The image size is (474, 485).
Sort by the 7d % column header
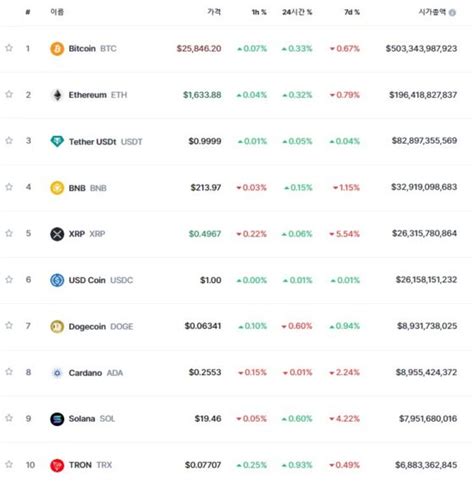[x=352, y=12]
